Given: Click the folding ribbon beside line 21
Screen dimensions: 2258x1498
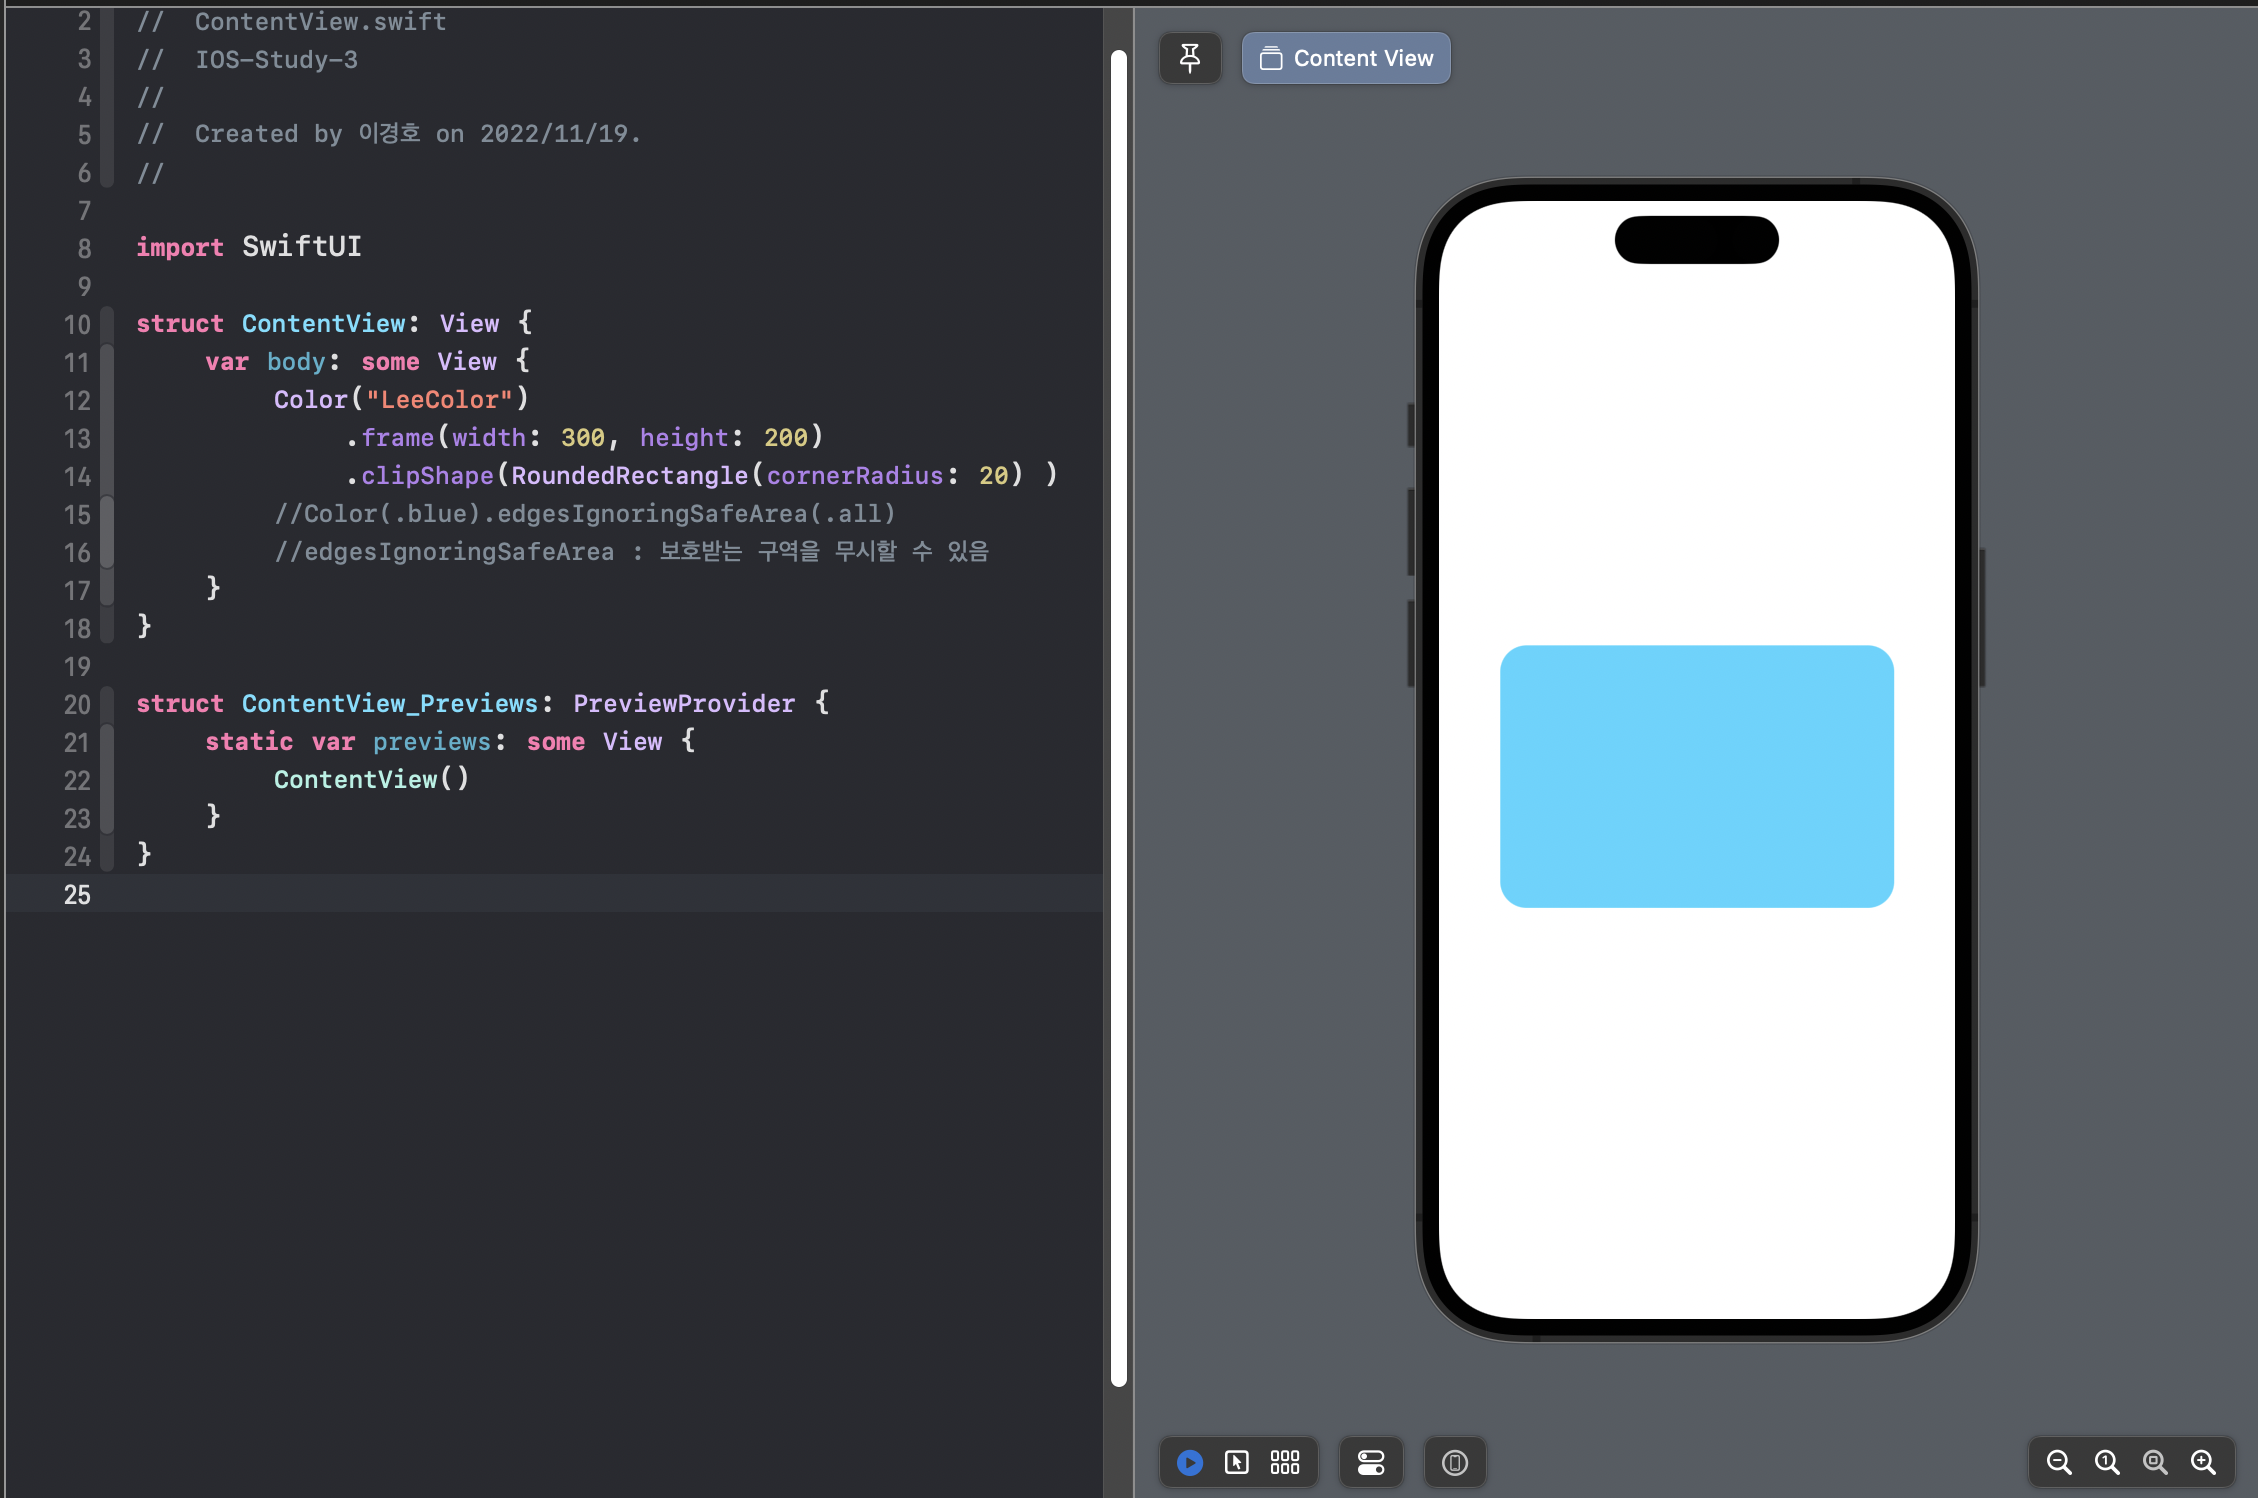Looking at the screenshot, I should [107, 742].
